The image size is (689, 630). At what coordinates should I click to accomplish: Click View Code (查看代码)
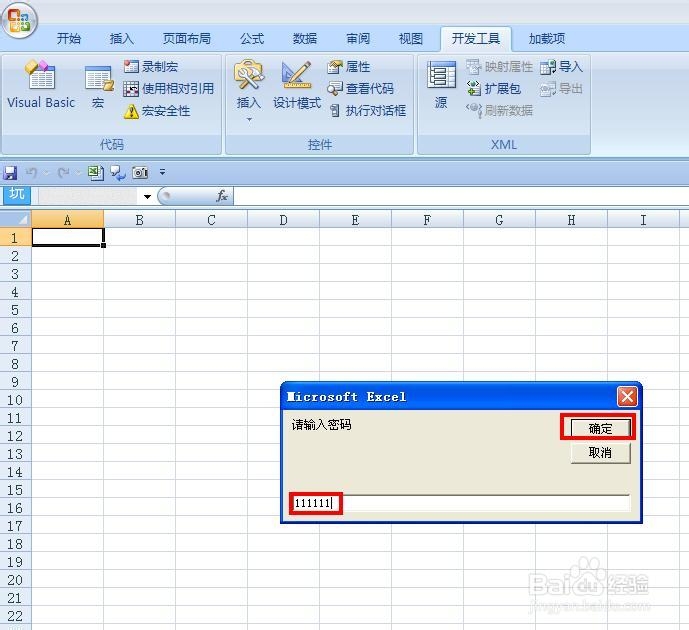point(360,89)
